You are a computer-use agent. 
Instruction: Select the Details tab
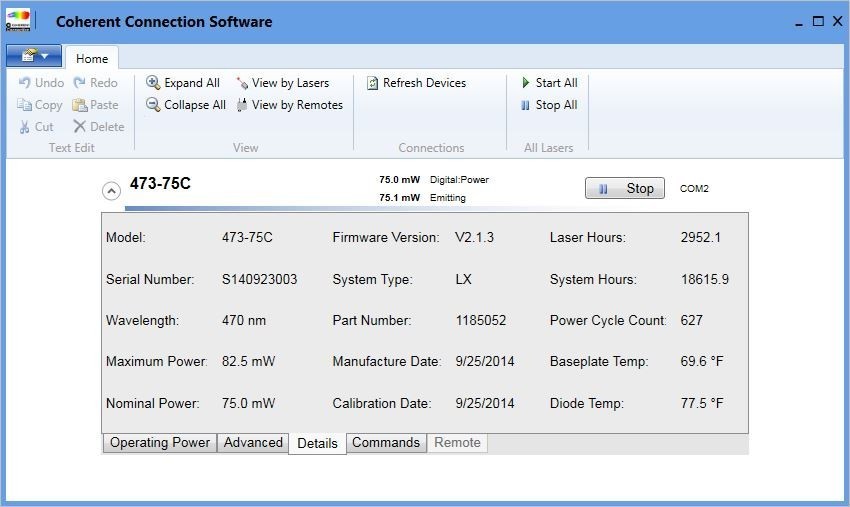[x=318, y=443]
